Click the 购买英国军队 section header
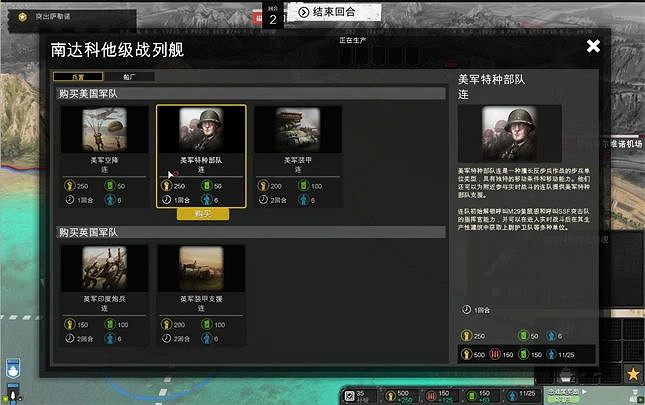Screen dimensions: 645x405 [251, 232]
